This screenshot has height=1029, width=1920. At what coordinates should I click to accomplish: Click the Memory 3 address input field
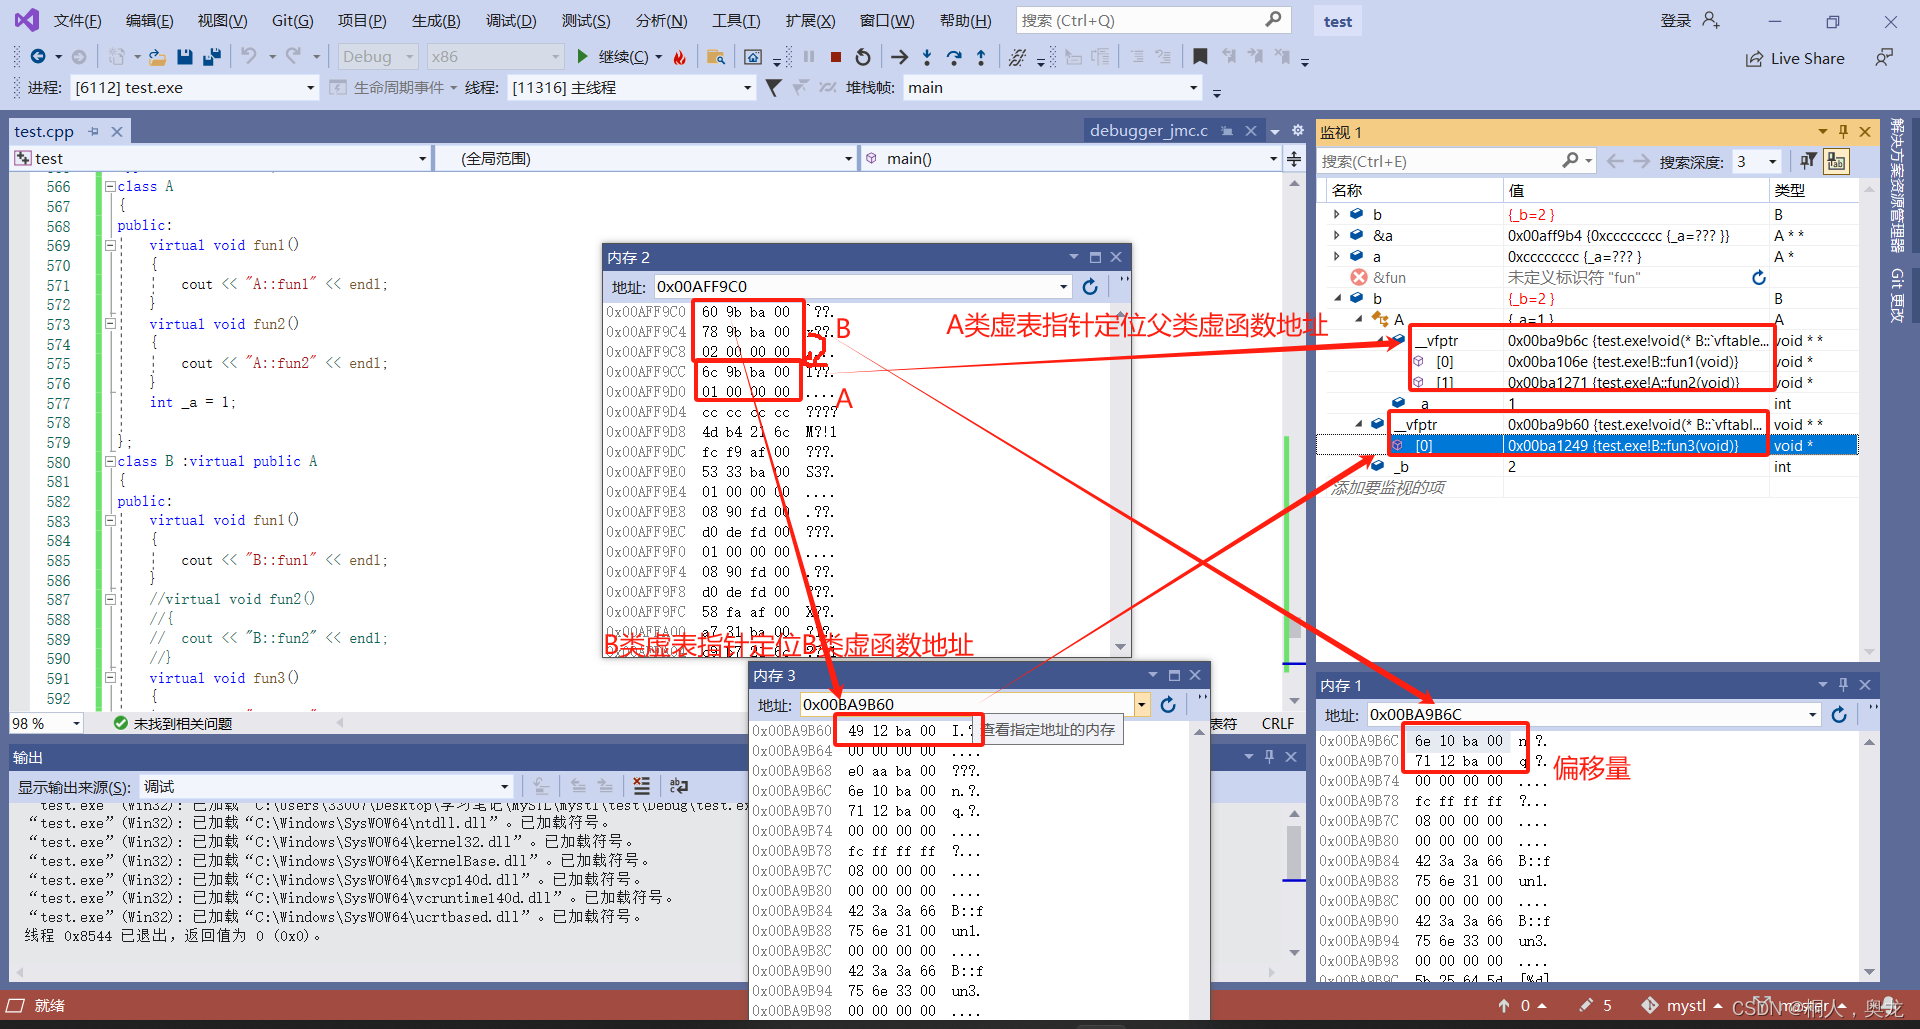(x=966, y=705)
